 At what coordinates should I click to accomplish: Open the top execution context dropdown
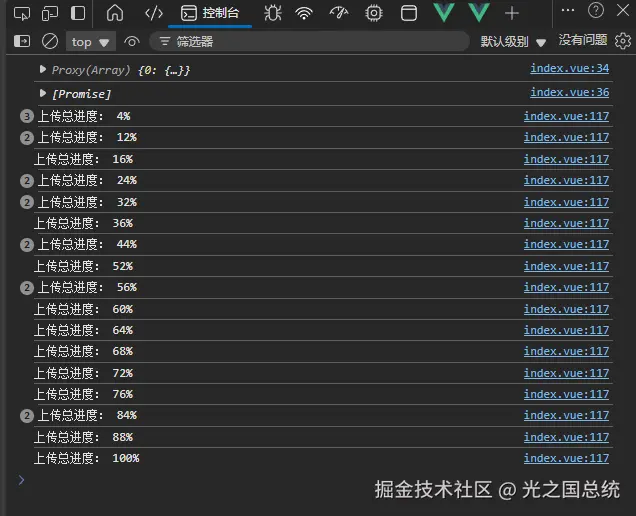pos(90,42)
